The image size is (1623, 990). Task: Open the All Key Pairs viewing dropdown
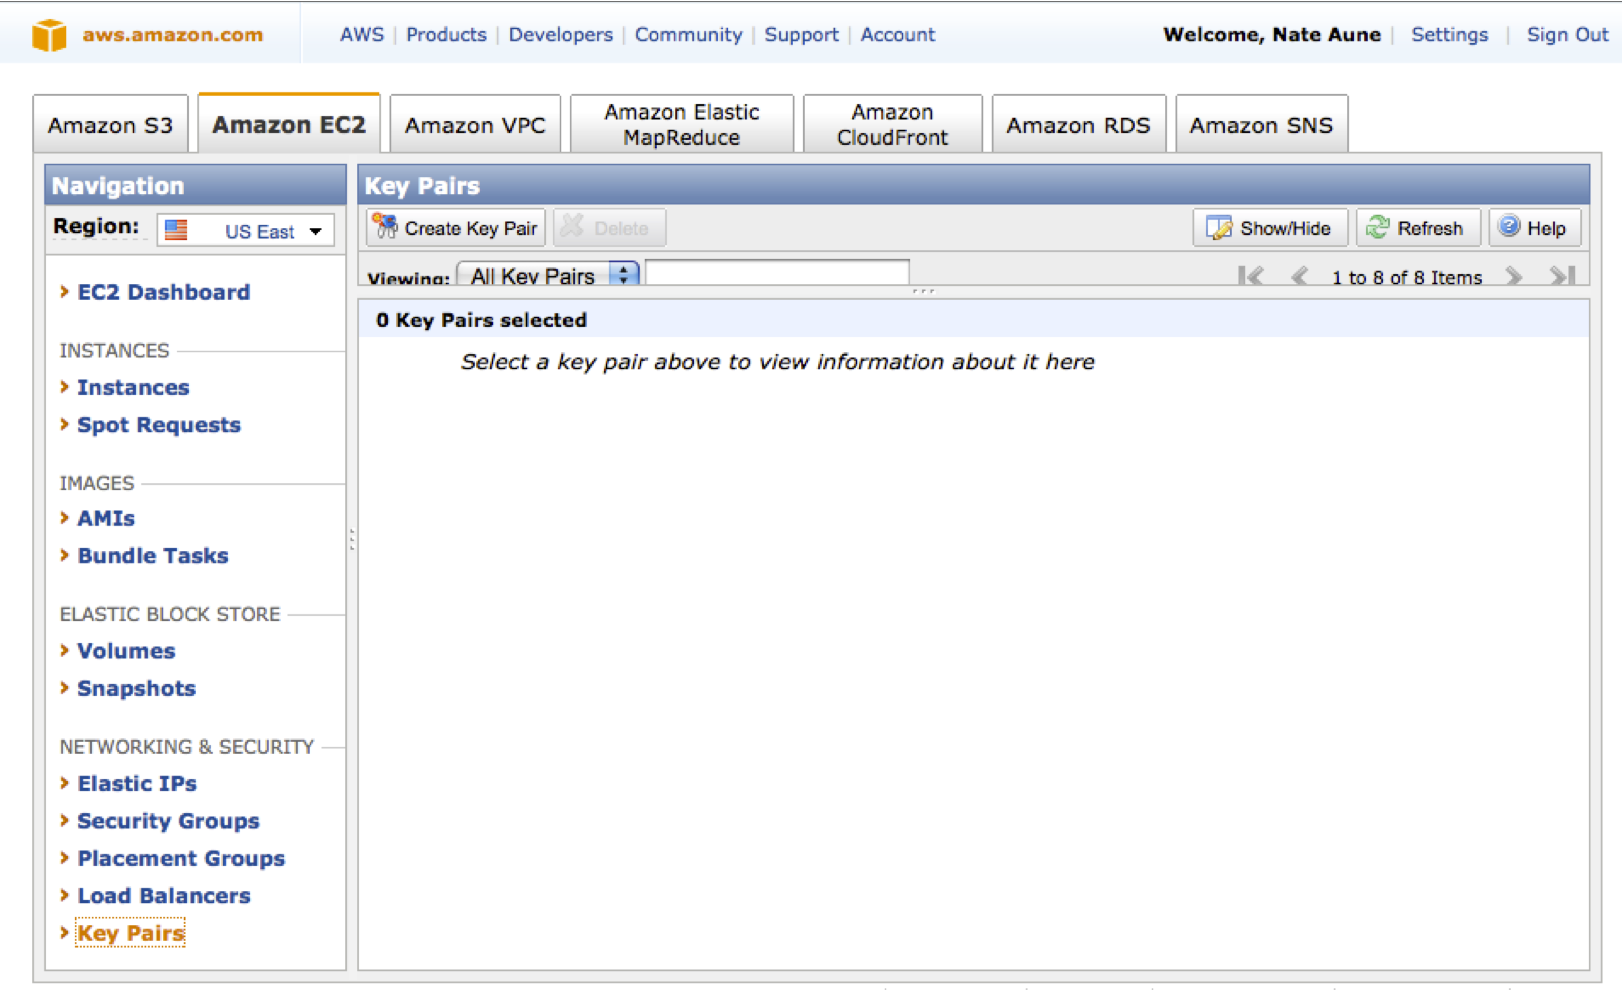[x=547, y=275]
